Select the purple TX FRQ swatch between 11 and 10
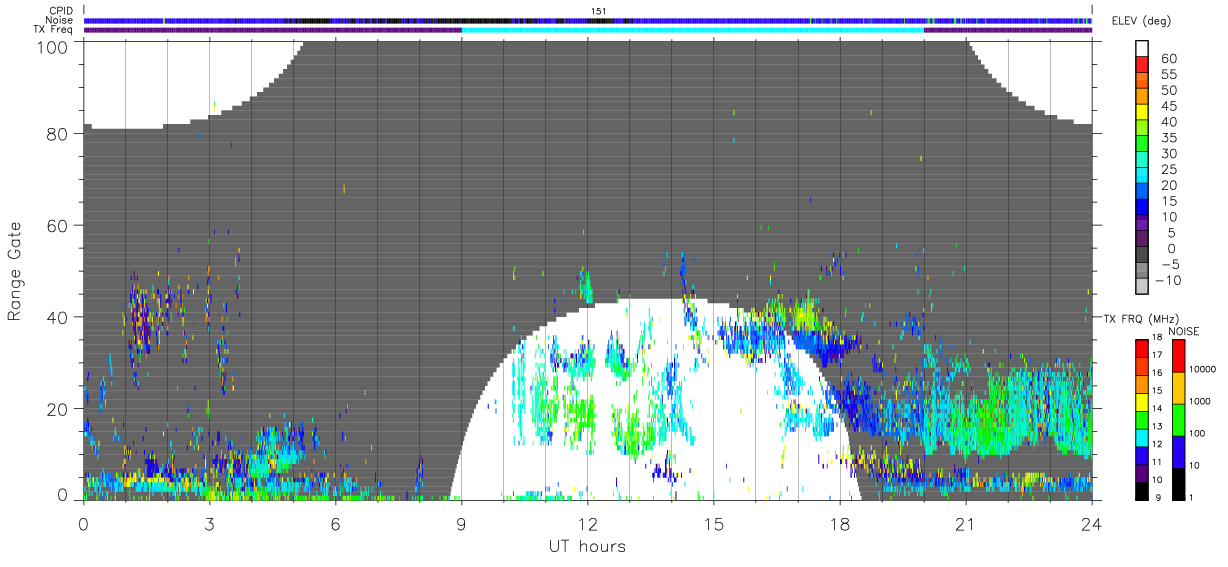Image resolution: width=1228 pixels, height=567 pixels. 1143,473
